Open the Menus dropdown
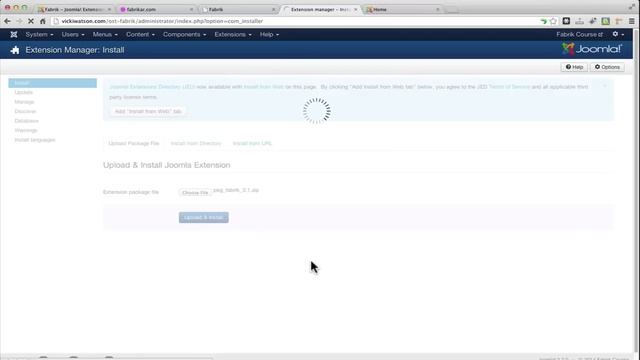640x360 pixels. (x=105, y=35)
